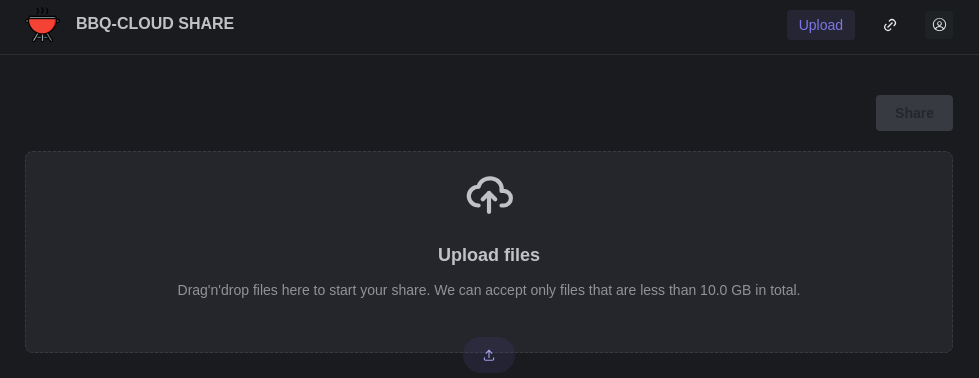
Task: Browse files using the round purple button
Action: coord(489,355)
